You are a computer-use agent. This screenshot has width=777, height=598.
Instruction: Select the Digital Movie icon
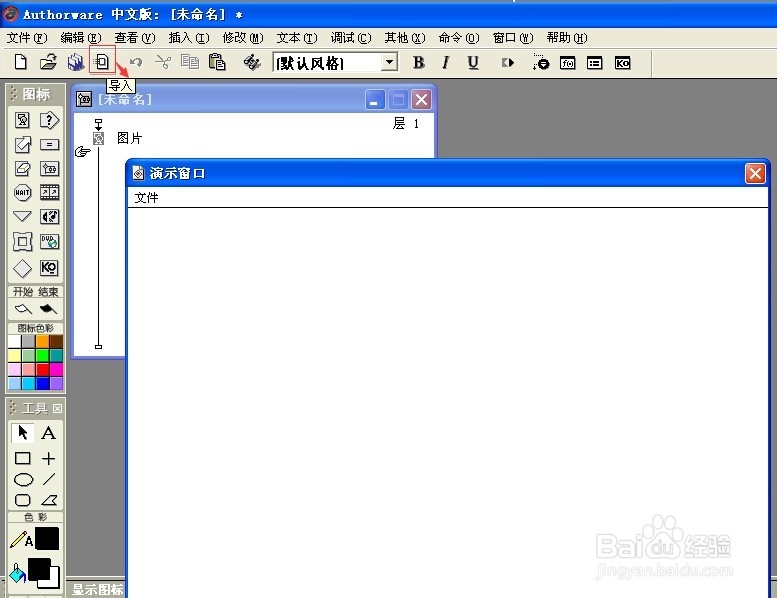[49, 192]
